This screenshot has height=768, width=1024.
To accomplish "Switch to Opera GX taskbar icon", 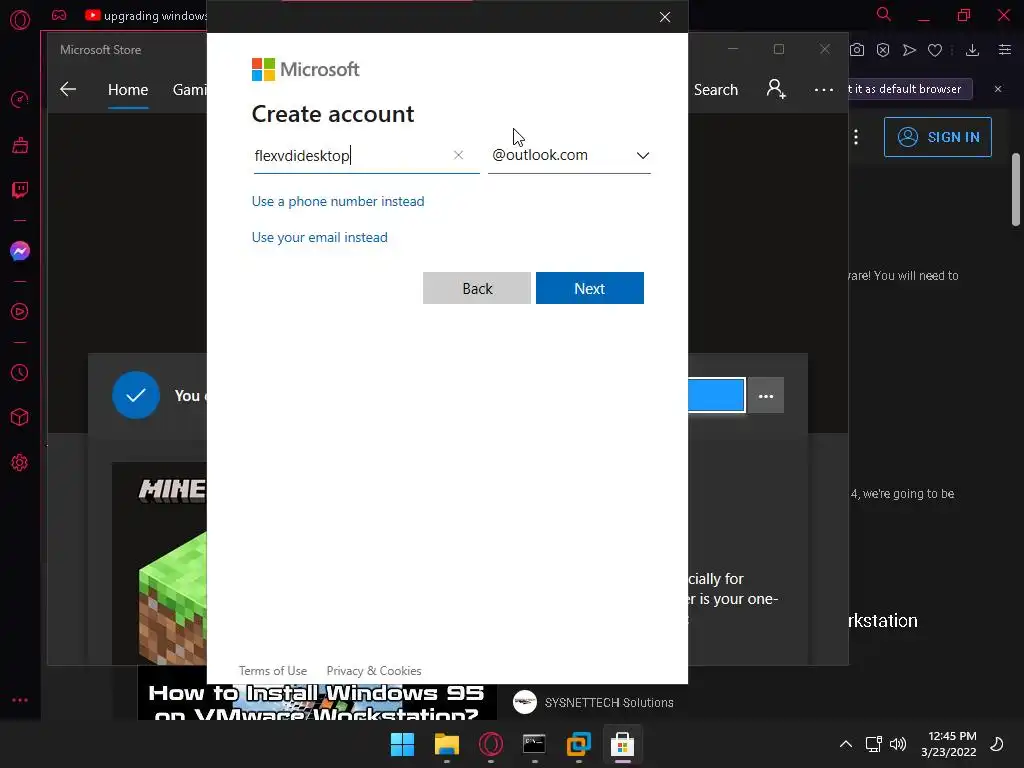I will coord(490,744).
